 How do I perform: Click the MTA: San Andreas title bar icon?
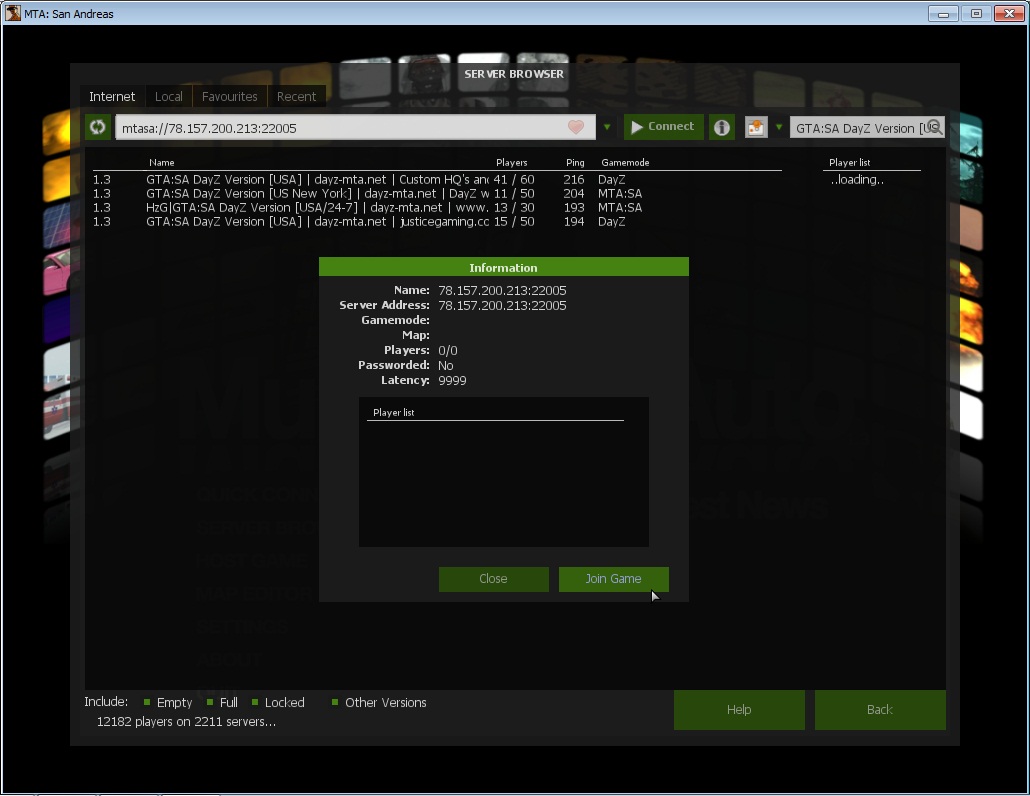point(12,13)
